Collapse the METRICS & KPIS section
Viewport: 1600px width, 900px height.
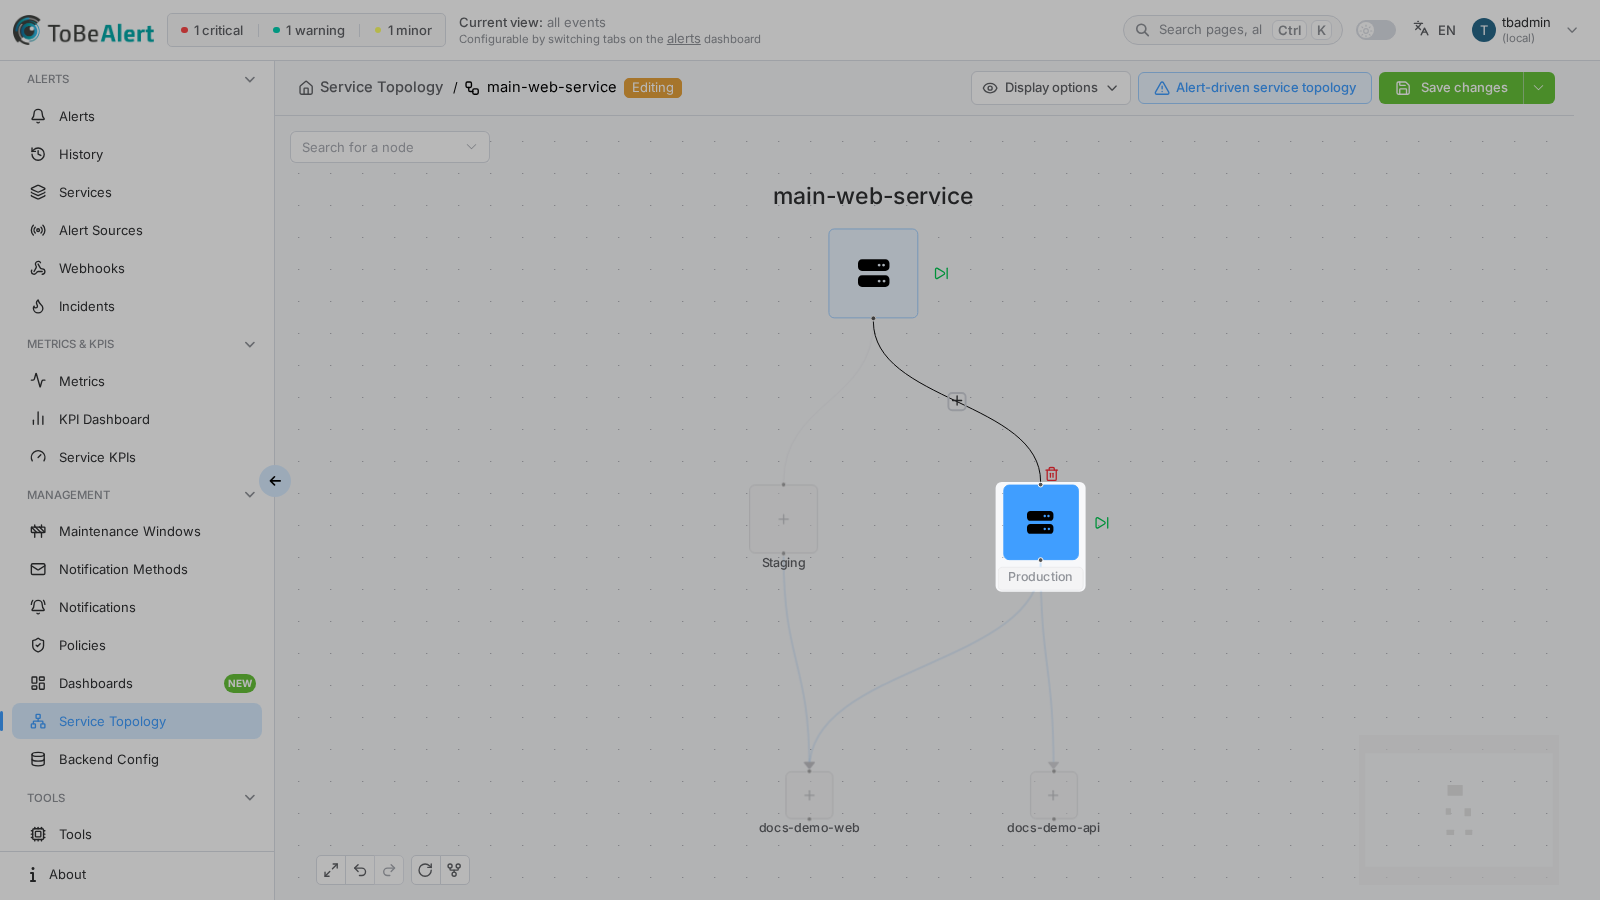tap(250, 344)
